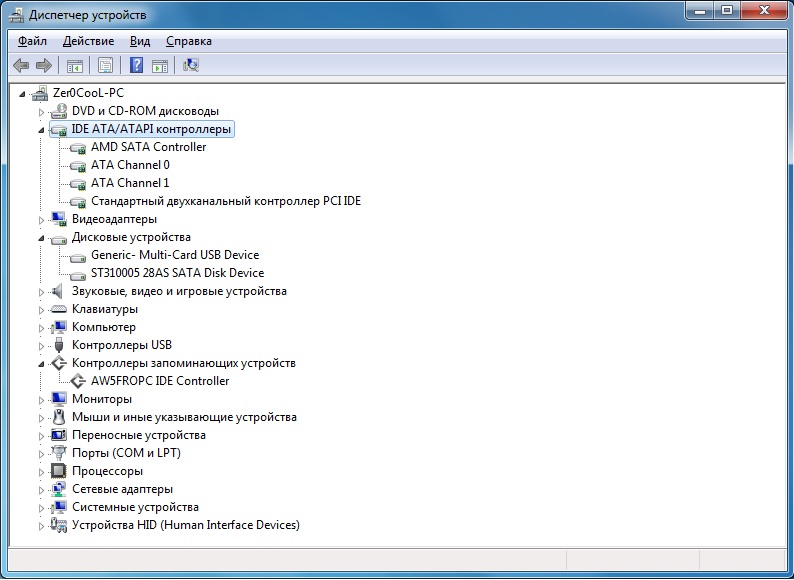Click the USB plug icon for Контроллеры USB
This screenshot has height=580, width=794.
tap(59, 345)
